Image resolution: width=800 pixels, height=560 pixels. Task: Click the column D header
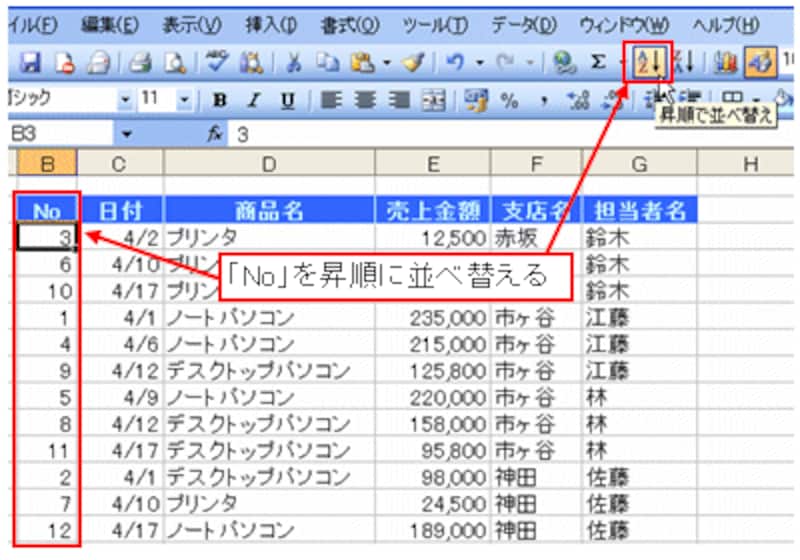(269, 163)
